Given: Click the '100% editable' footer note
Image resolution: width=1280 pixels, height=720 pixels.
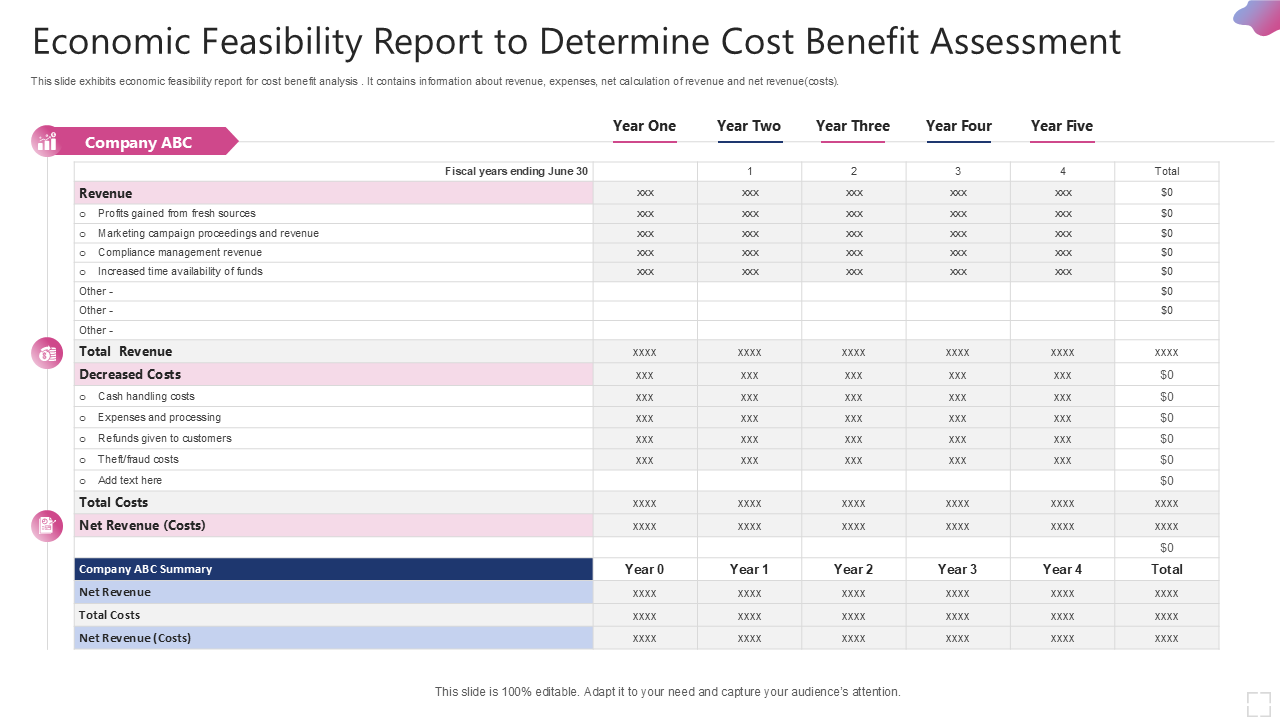Looking at the screenshot, I should pyautogui.click(x=668, y=692).
